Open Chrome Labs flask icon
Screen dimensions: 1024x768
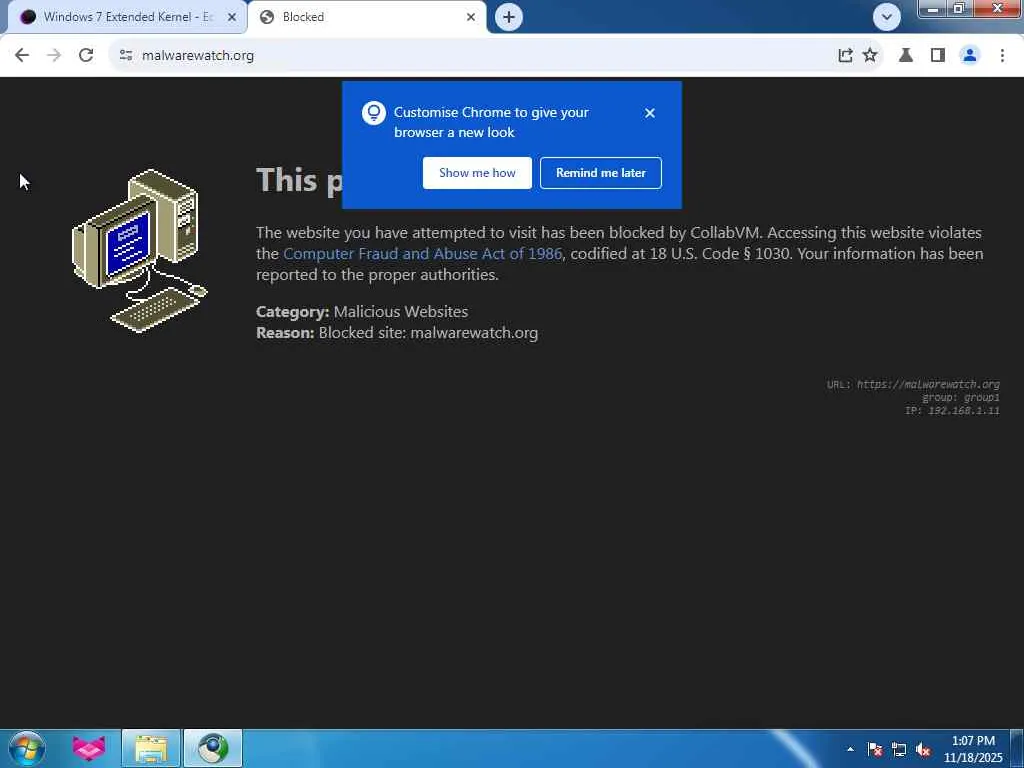[x=906, y=56]
